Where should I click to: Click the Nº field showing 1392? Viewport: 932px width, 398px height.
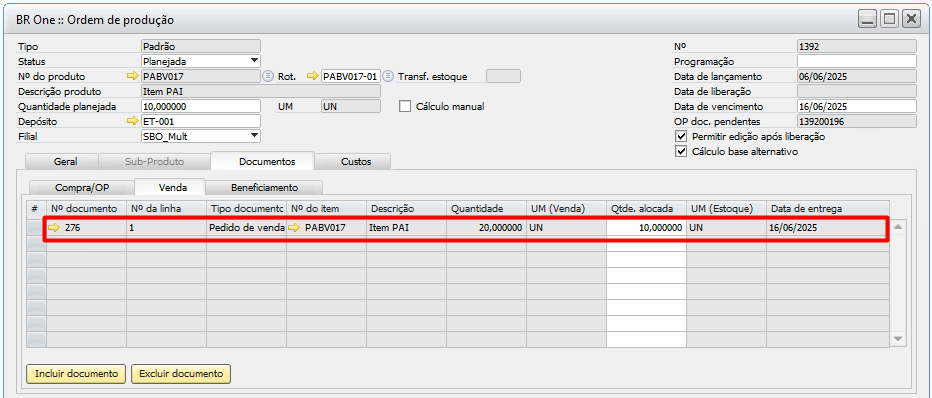click(x=857, y=46)
